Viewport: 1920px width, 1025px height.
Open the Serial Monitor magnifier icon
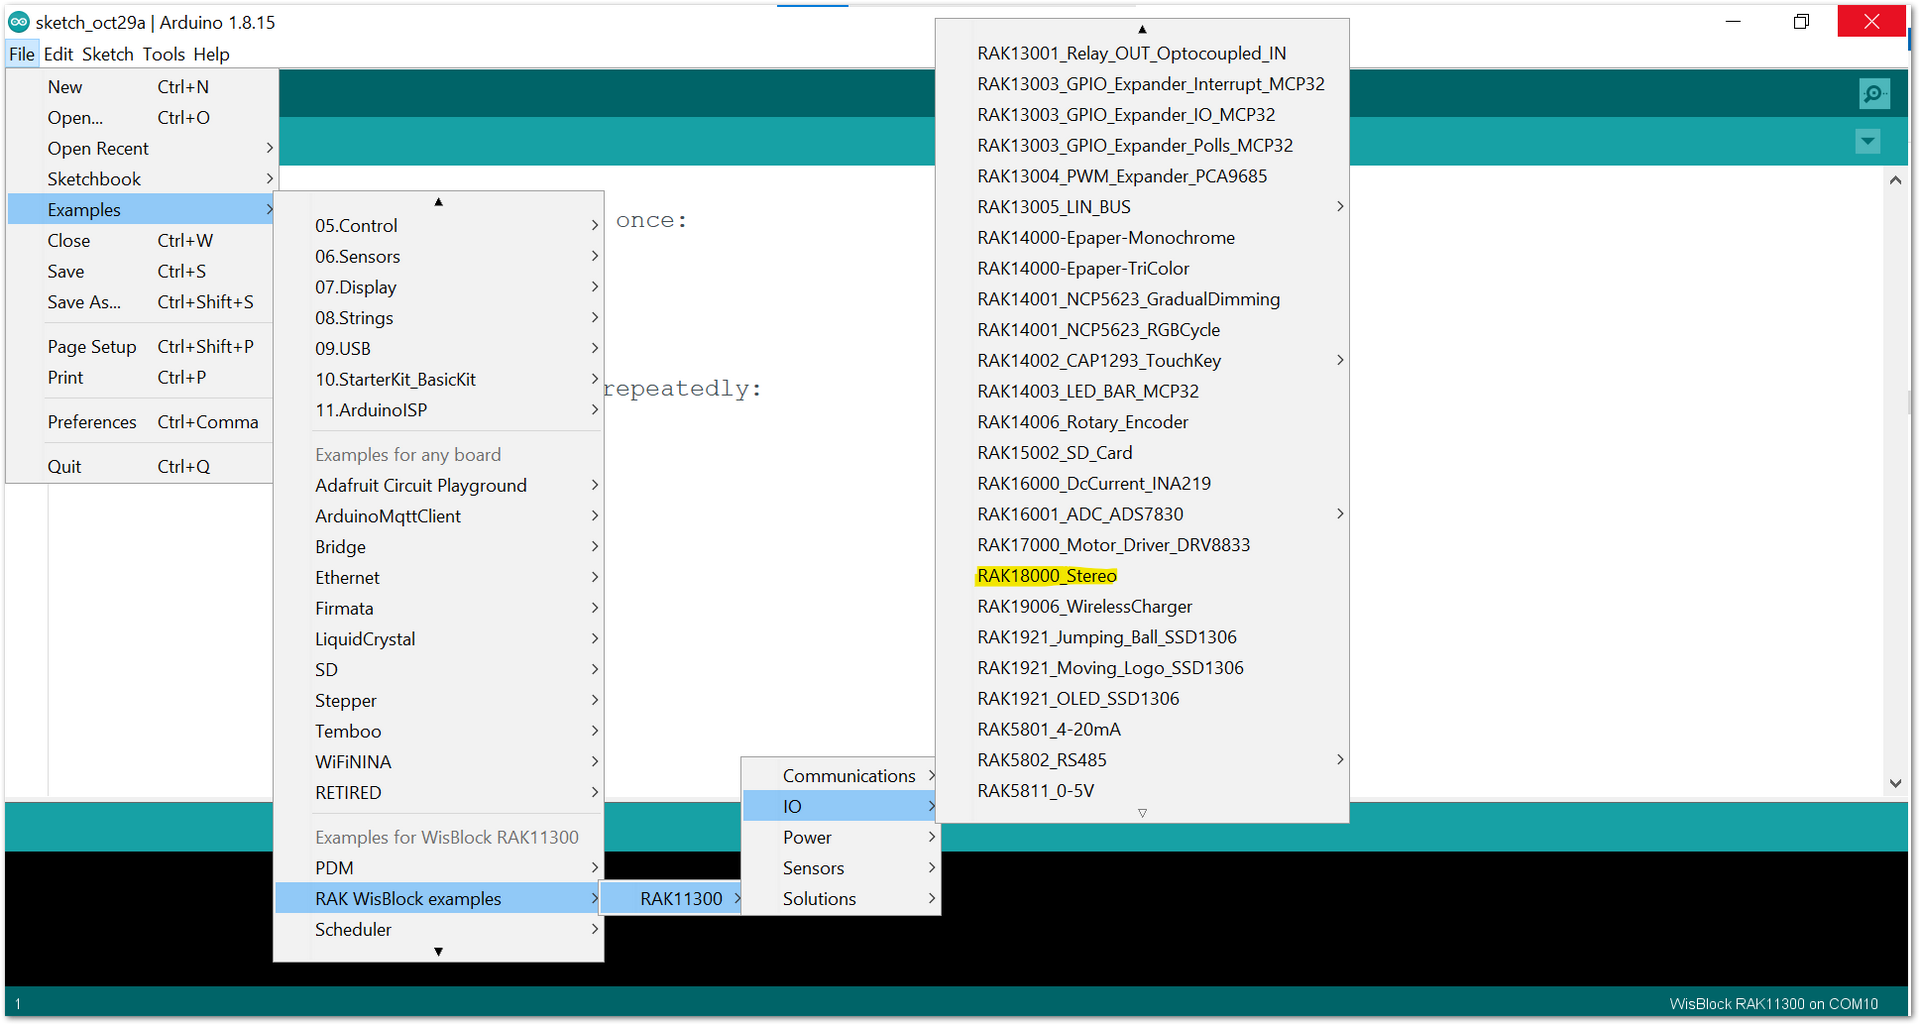coord(1874,94)
